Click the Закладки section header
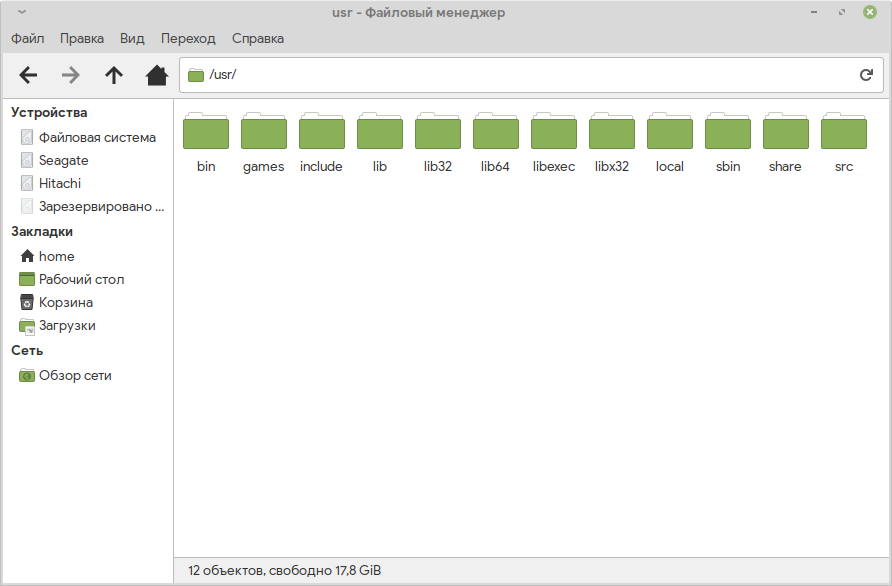The height and width of the screenshot is (586, 892). 42,232
